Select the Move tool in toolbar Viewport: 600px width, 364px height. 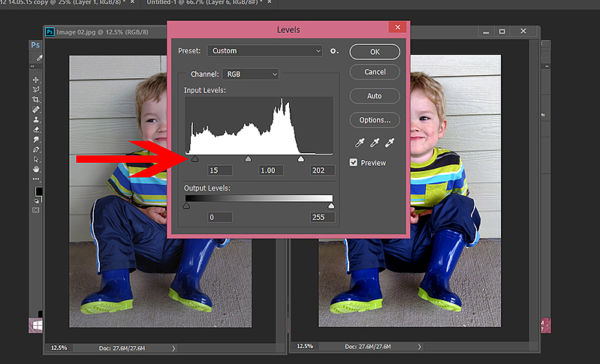36,80
